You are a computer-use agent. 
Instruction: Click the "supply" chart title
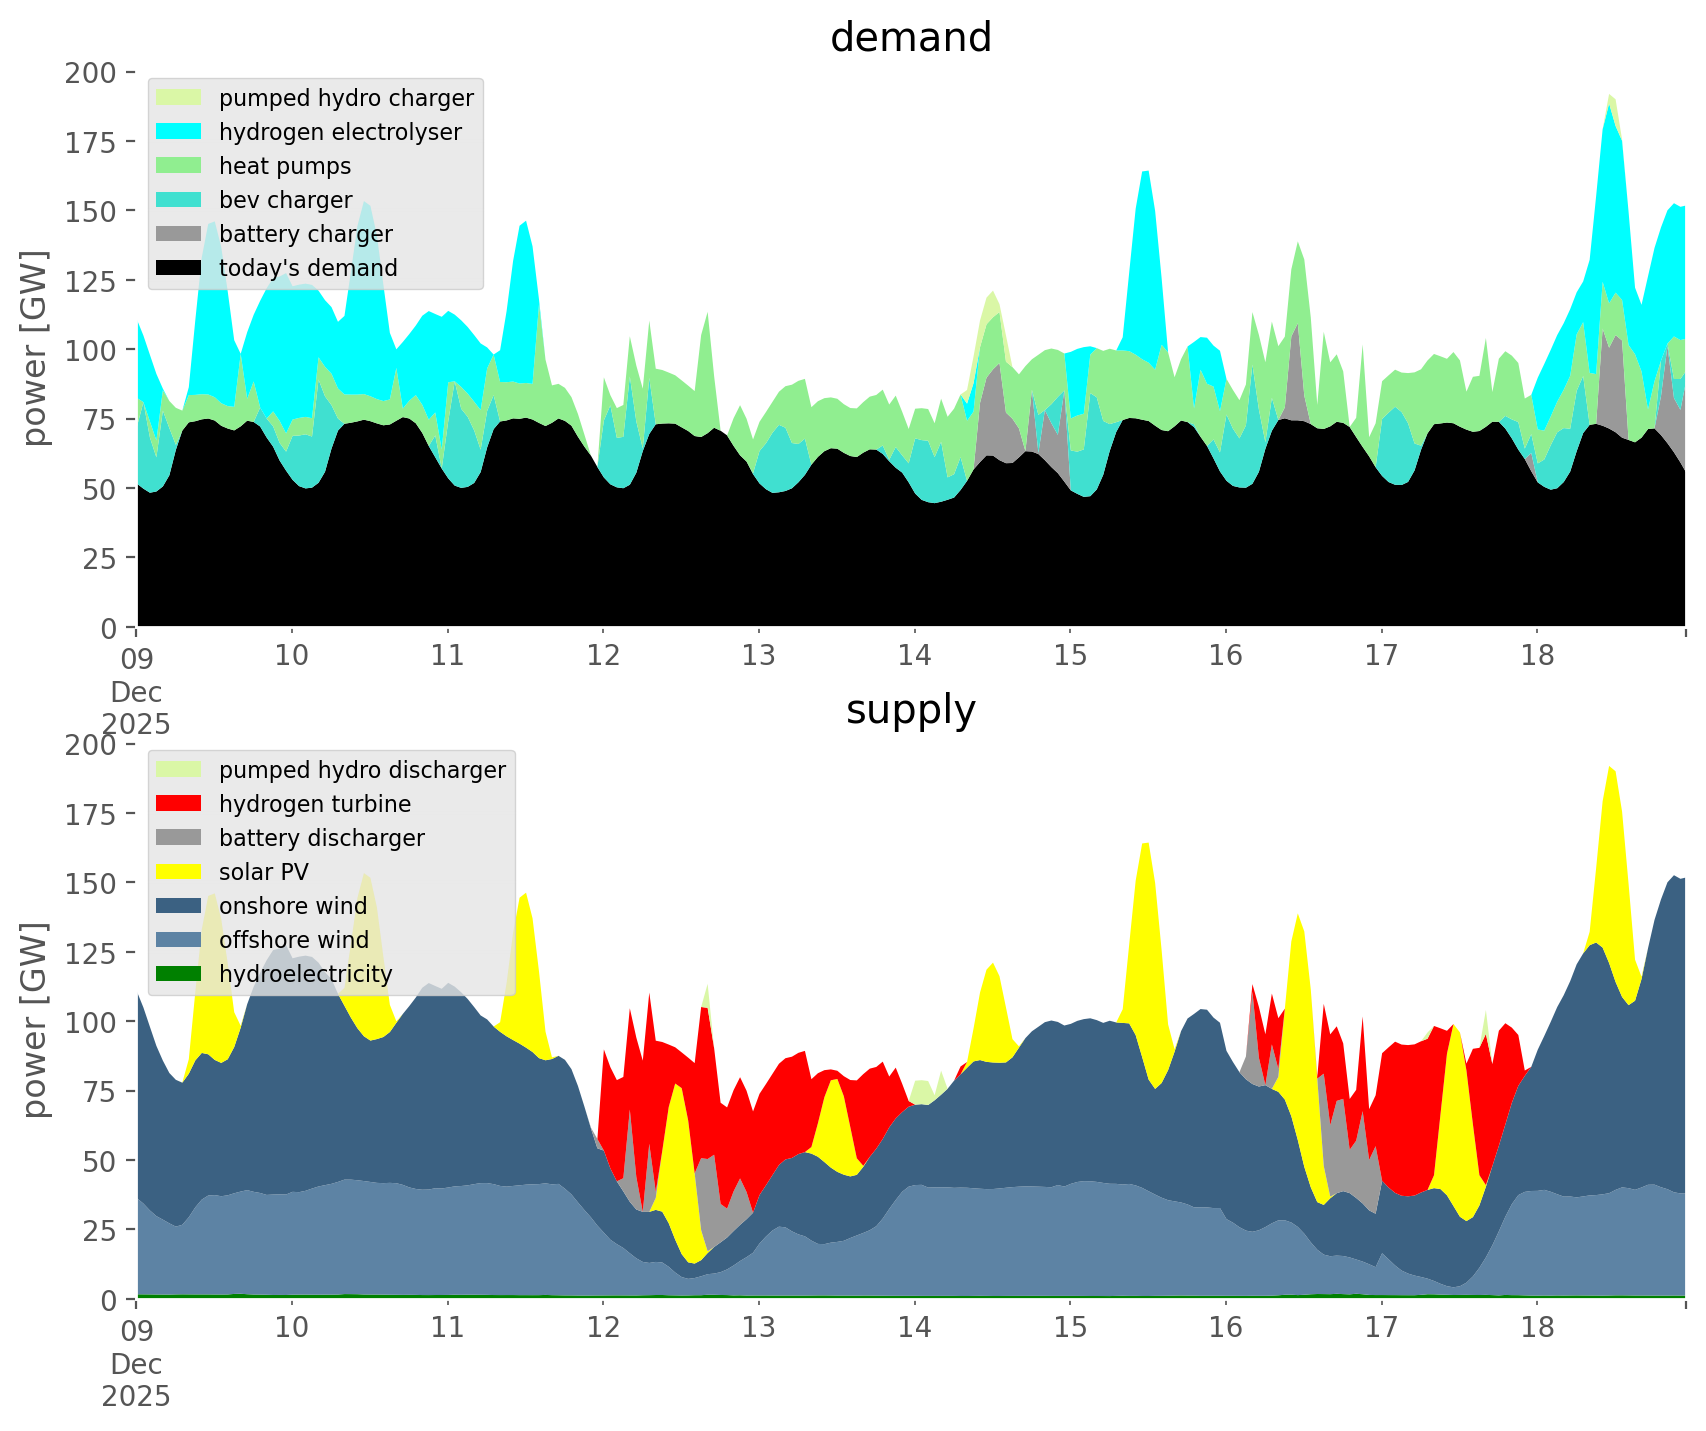coord(910,710)
